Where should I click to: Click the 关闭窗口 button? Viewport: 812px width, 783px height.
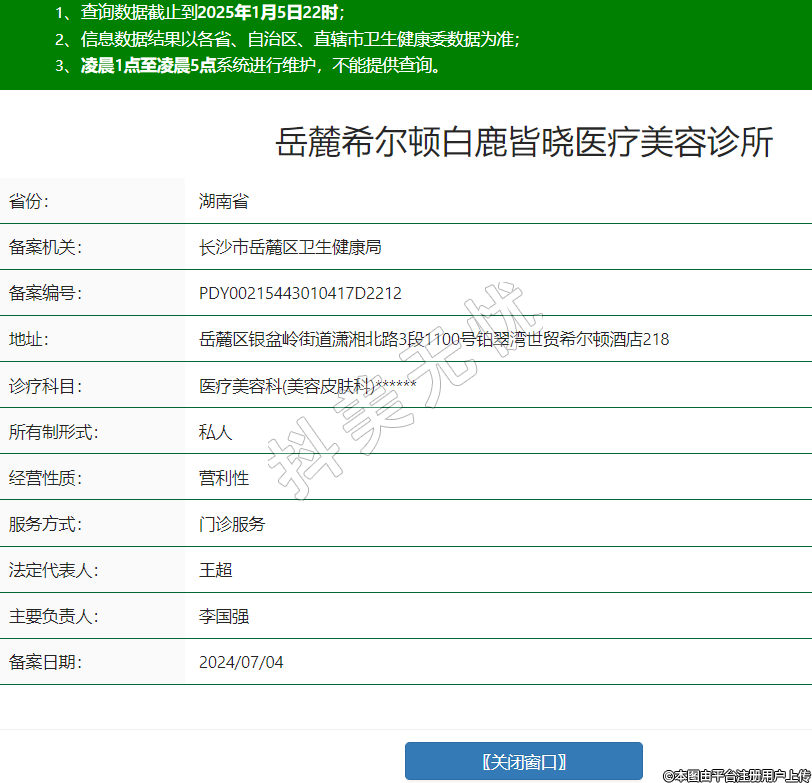pyautogui.click(x=523, y=761)
